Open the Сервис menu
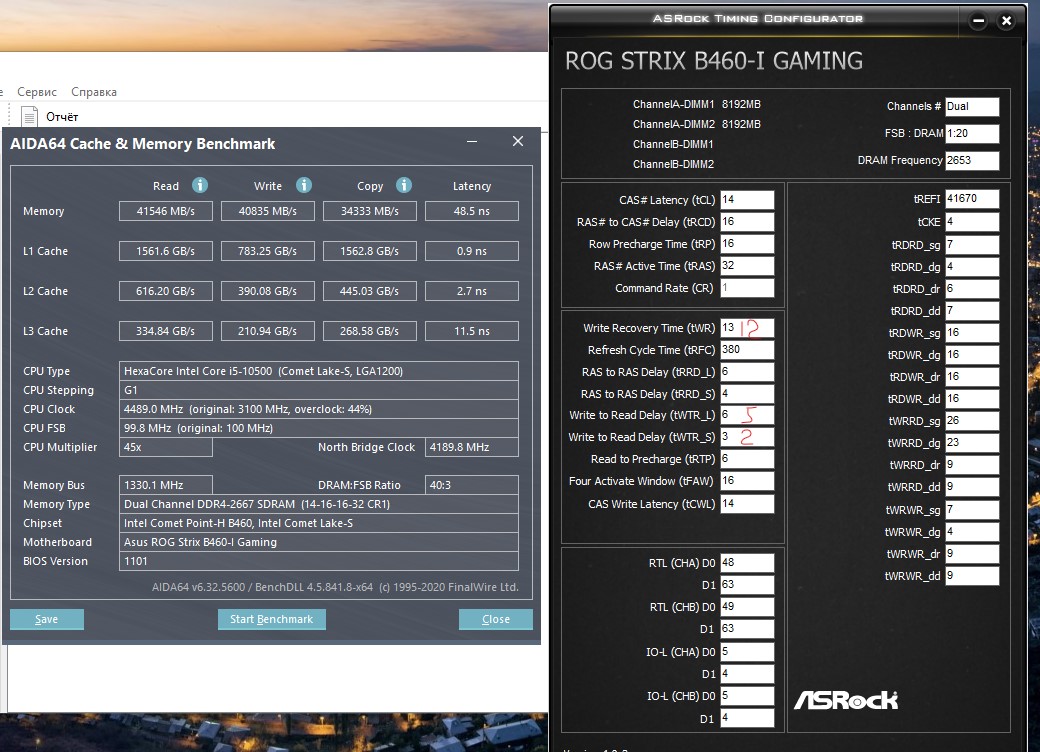Image resolution: width=1040 pixels, height=752 pixels. coord(37,92)
